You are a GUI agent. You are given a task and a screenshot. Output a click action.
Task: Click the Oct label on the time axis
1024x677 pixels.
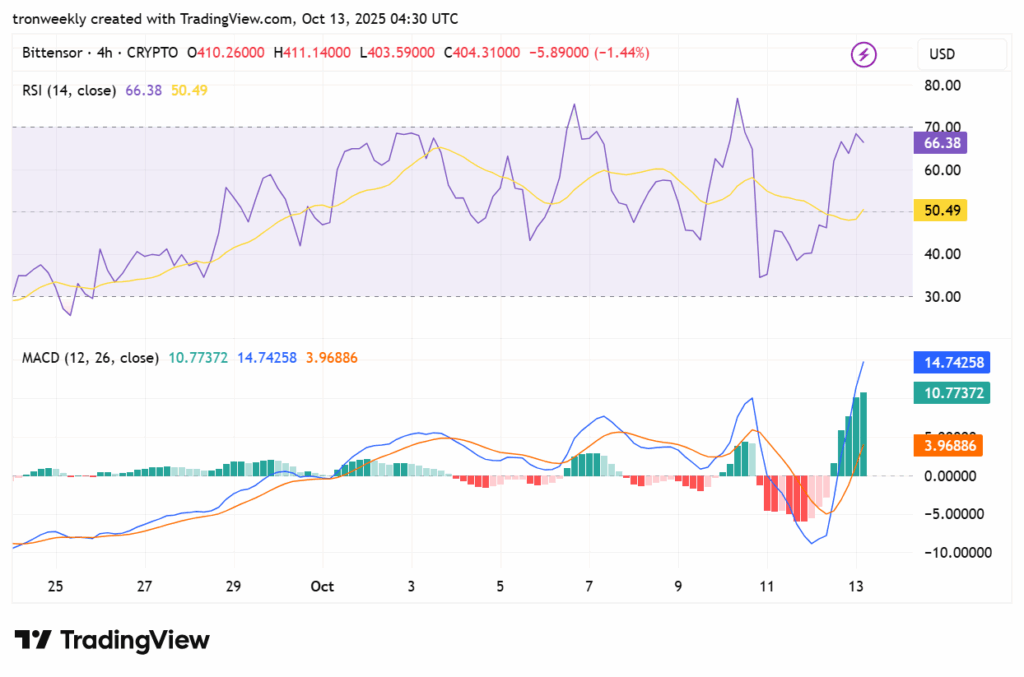(321, 586)
